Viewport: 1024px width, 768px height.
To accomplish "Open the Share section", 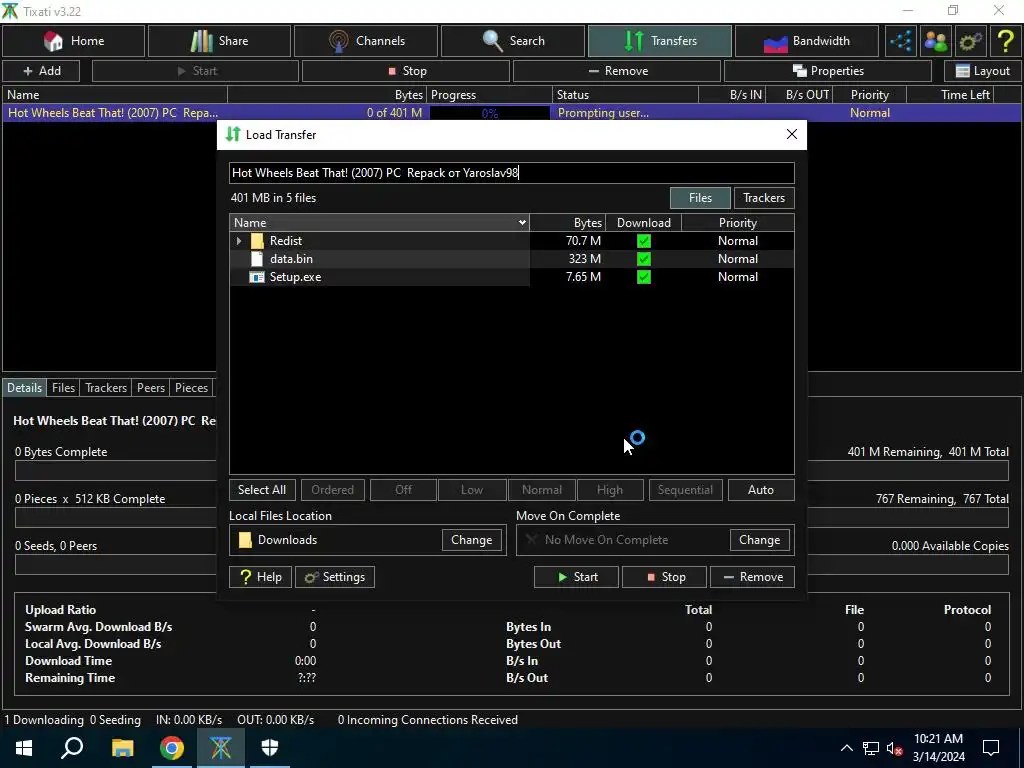I will pos(219,41).
